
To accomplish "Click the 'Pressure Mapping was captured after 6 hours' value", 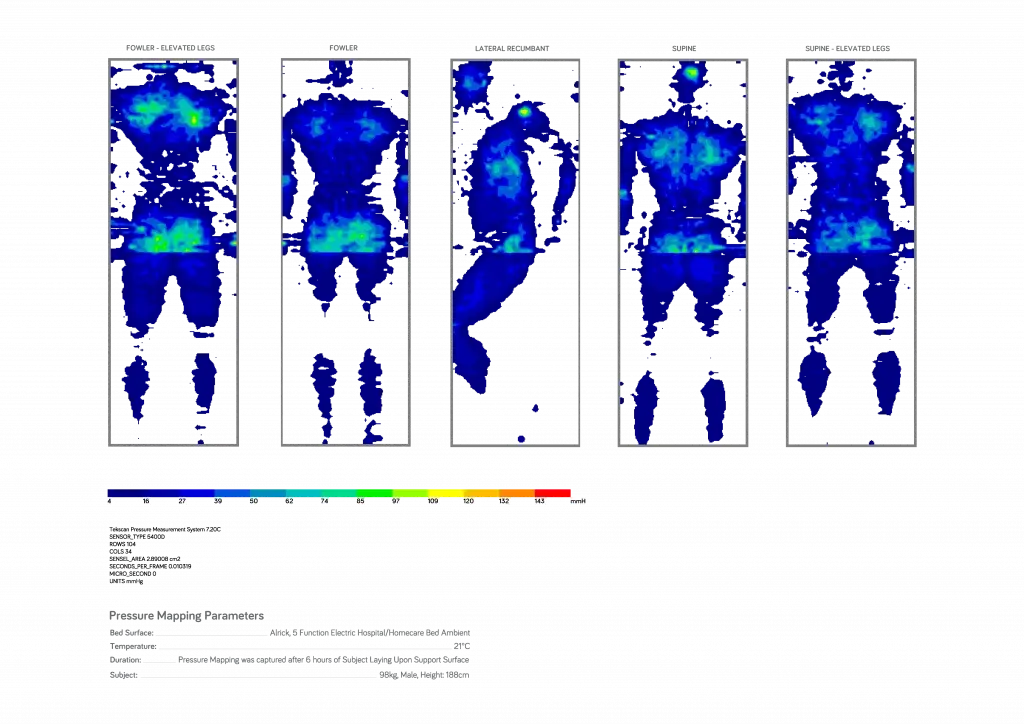I will coord(323,660).
